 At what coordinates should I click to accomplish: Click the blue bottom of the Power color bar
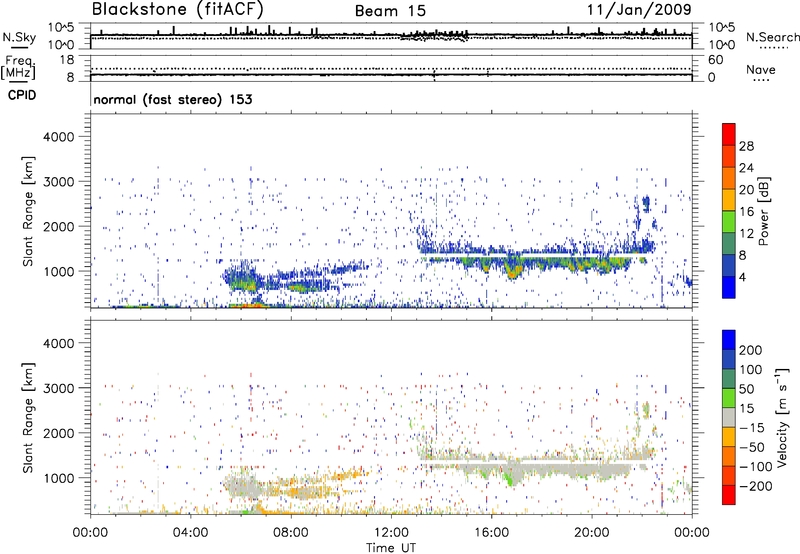click(729, 287)
